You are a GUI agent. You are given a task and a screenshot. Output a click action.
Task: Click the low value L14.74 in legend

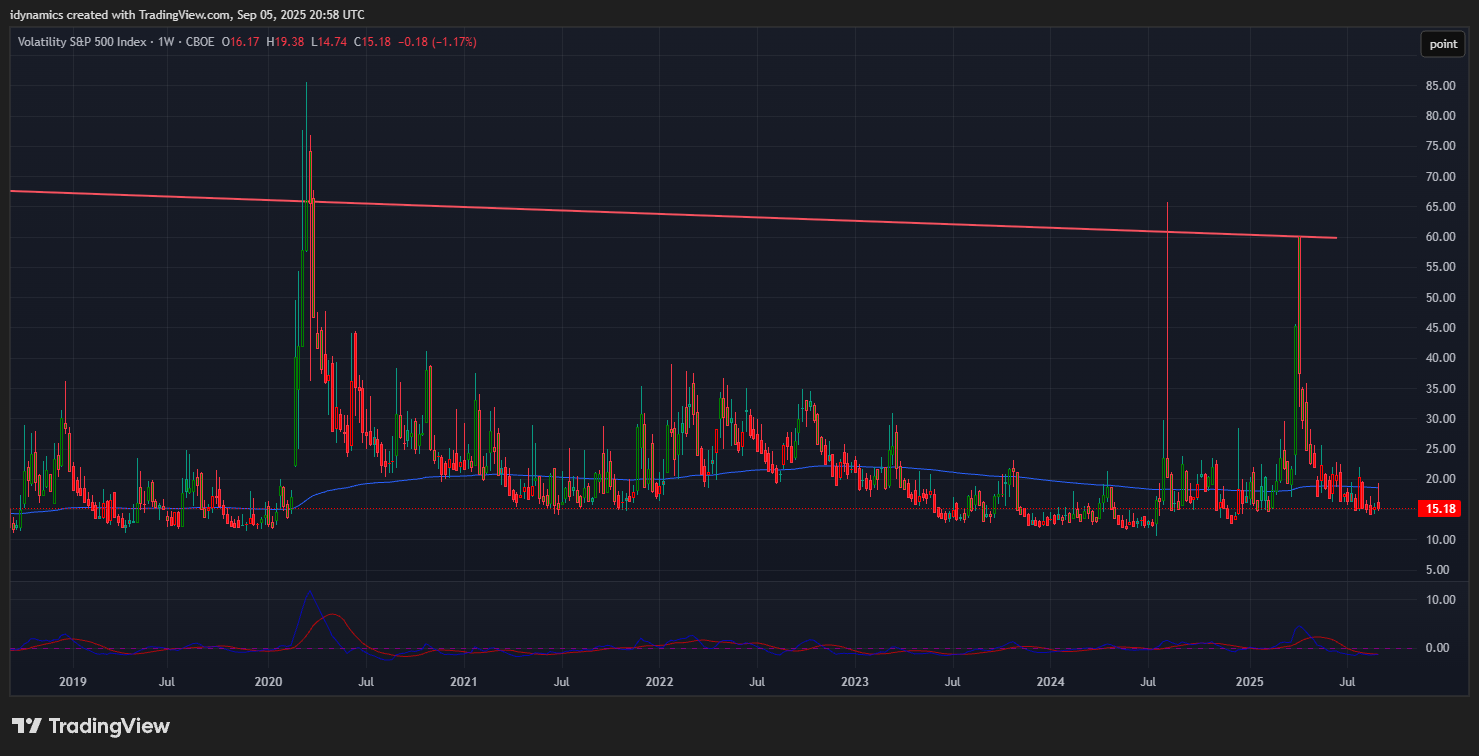pos(329,42)
